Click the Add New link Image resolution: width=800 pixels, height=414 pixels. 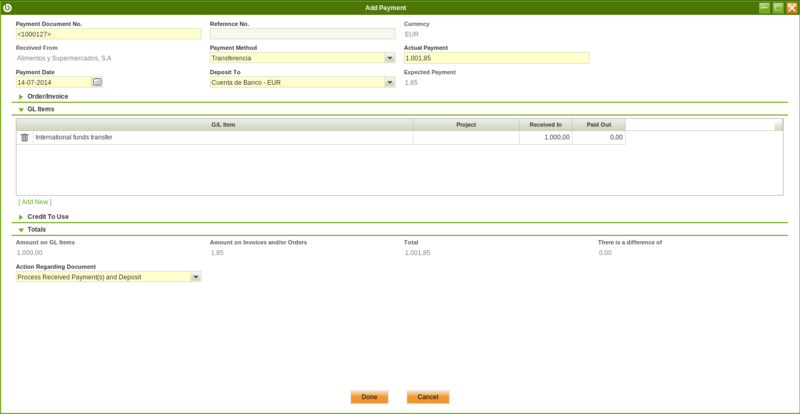(35, 202)
